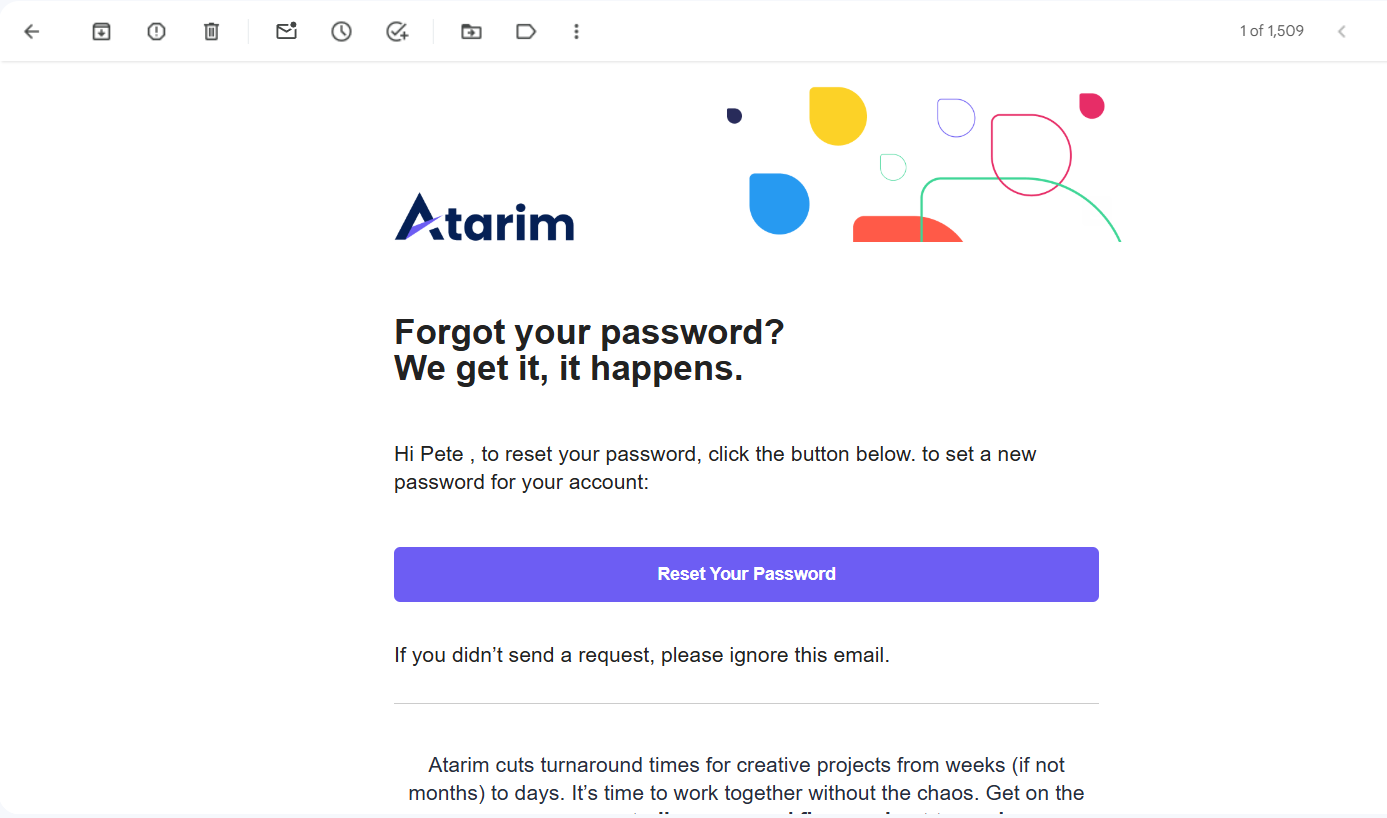Mark the email as unread
The width and height of the screenshot is (1387, 818).
287,32
